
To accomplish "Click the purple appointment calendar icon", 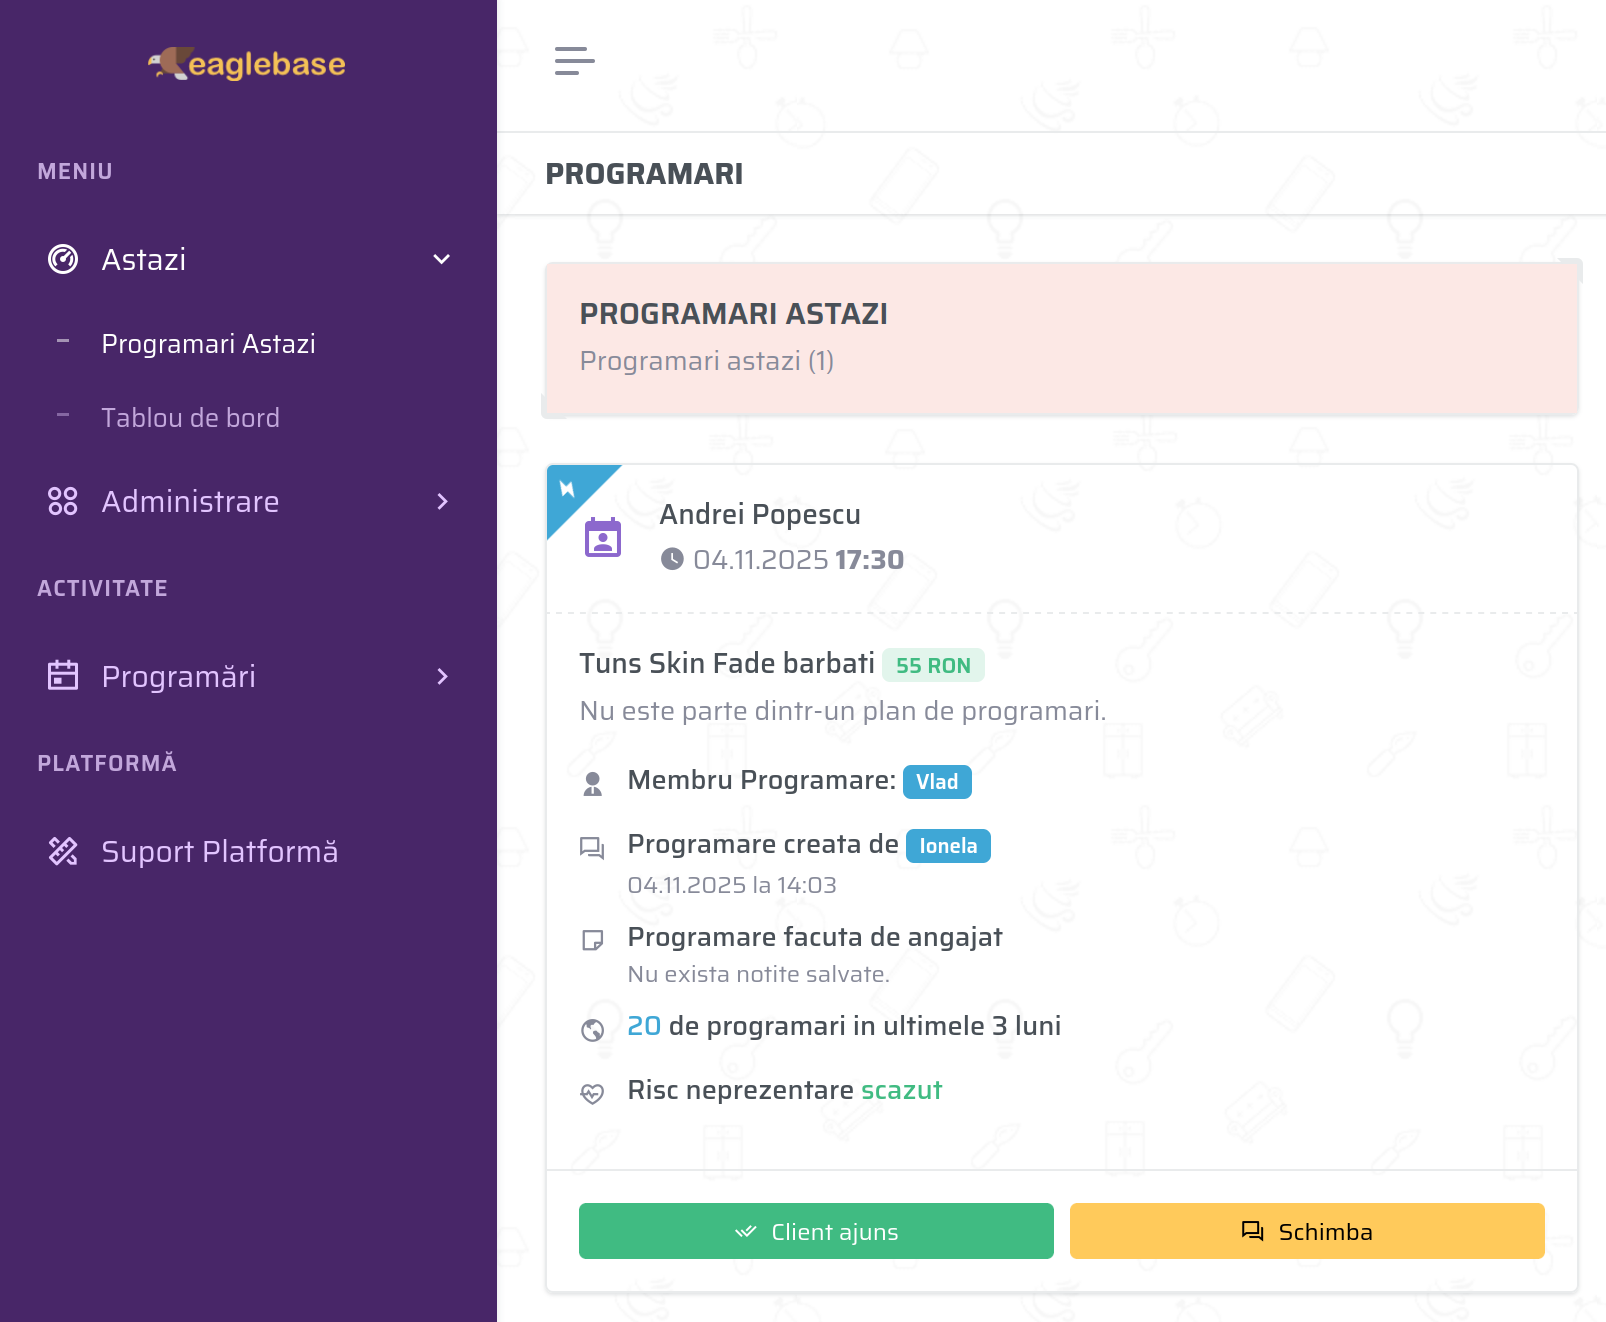I will coord(603,537).
